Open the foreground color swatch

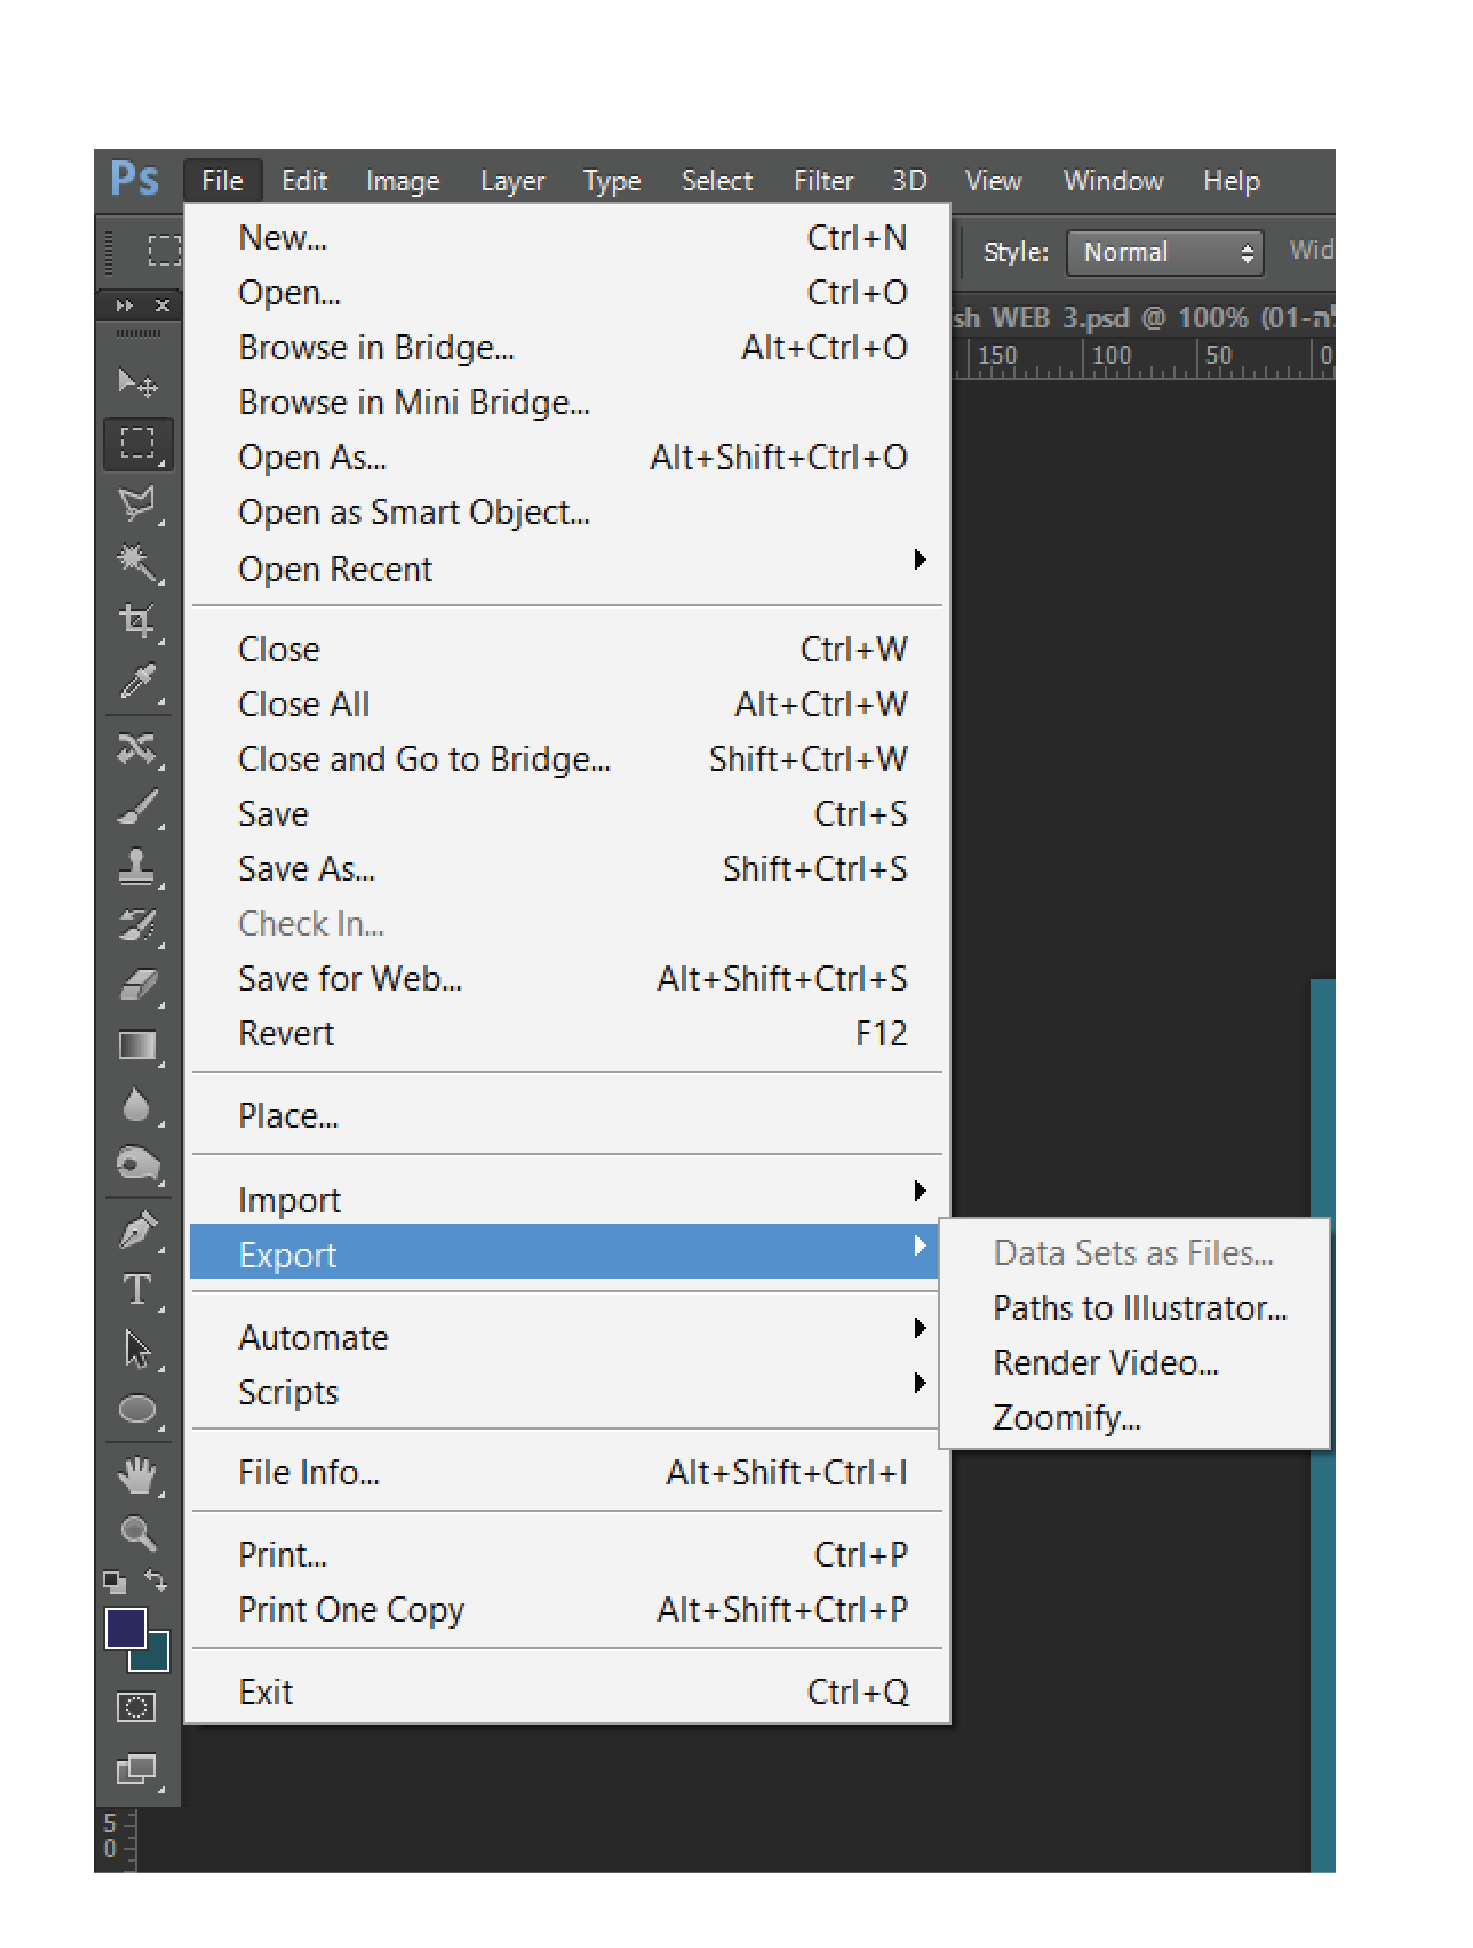coord(125,1627)
